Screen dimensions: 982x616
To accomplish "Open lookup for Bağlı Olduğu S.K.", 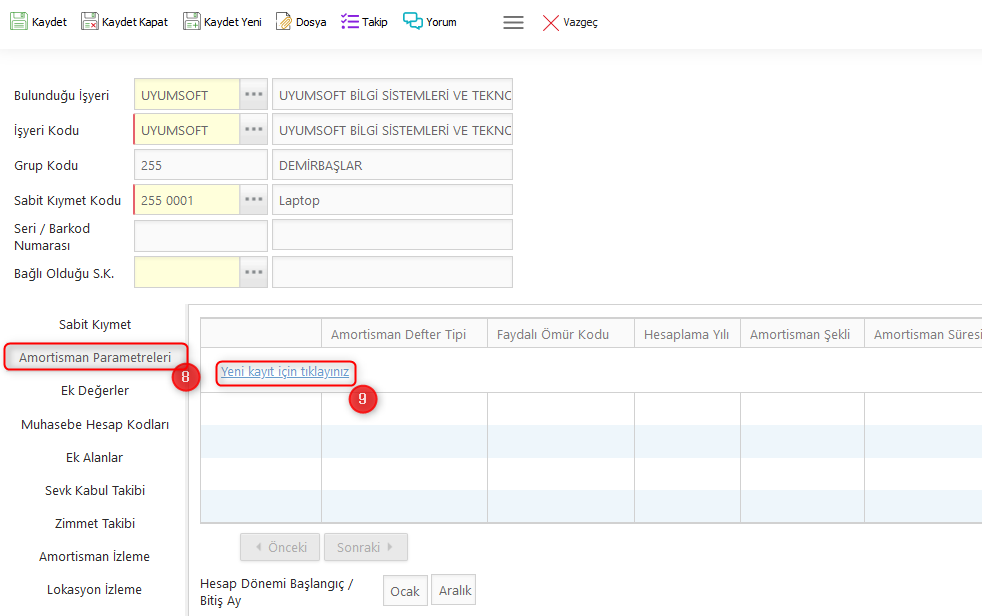I will tap(254, 272).
